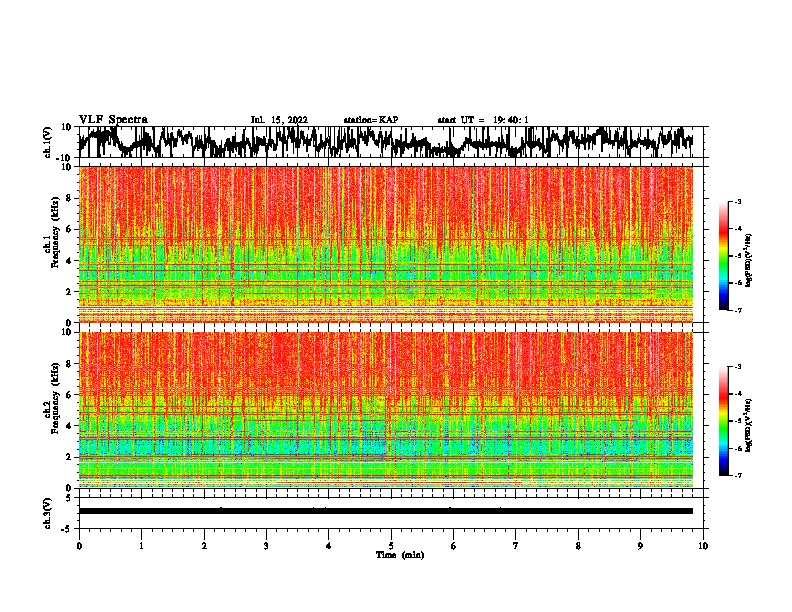
Task: Click time axis tick label "7"
Action: pos(516,546)
